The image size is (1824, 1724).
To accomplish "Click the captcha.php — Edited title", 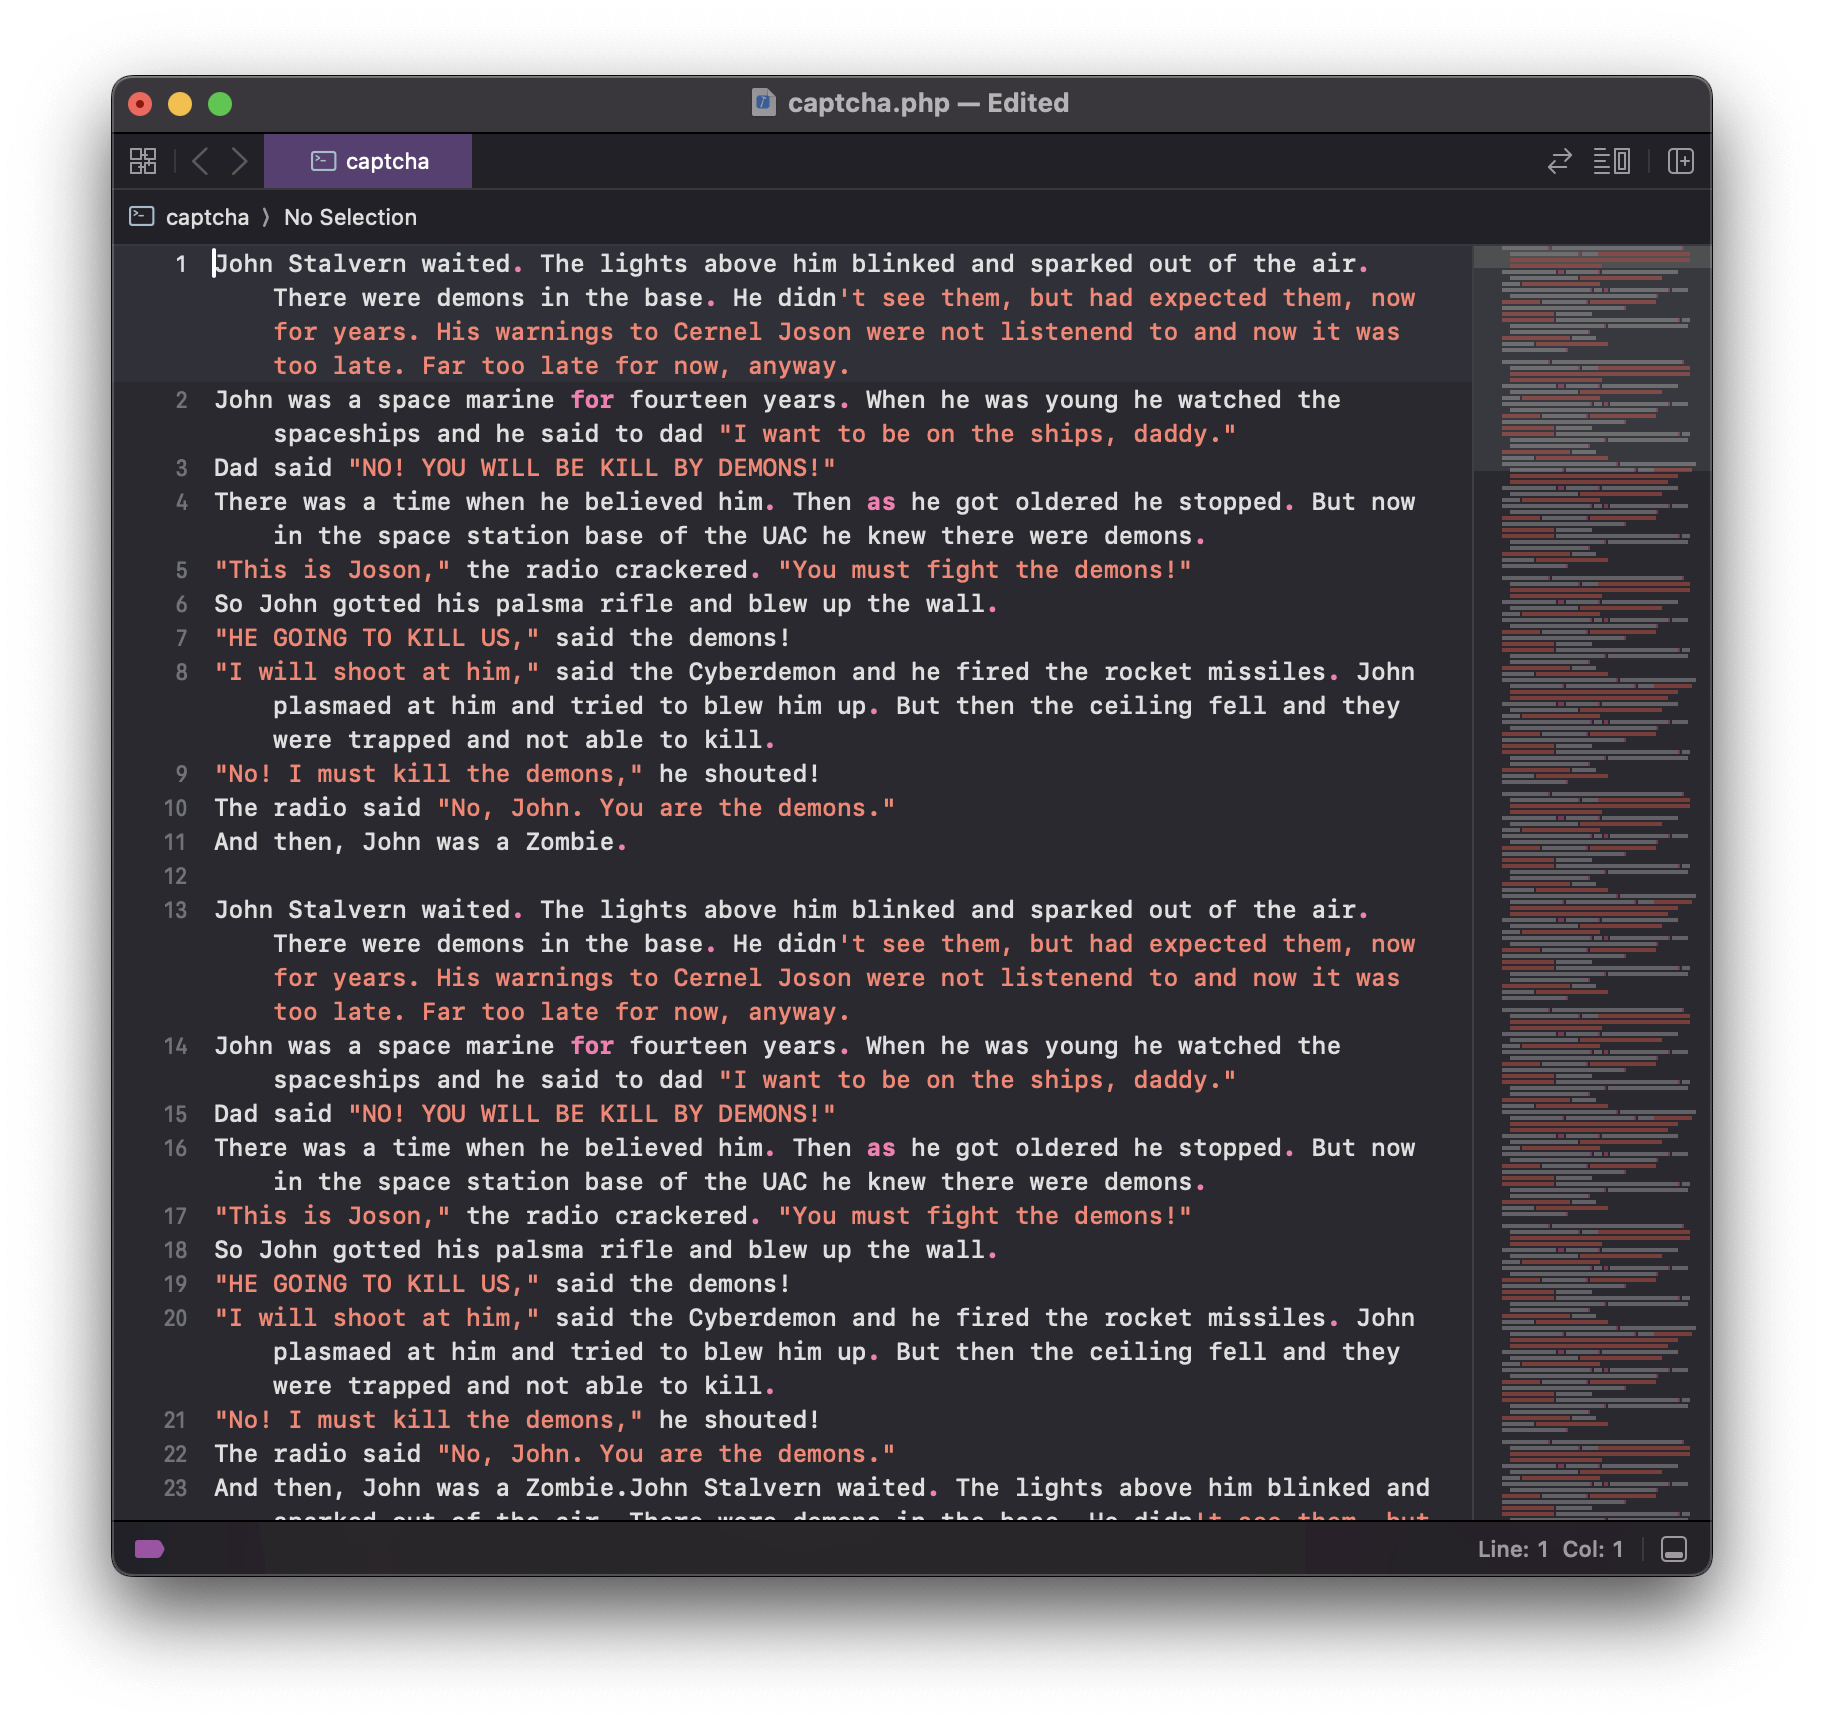I will pos(927,103).
